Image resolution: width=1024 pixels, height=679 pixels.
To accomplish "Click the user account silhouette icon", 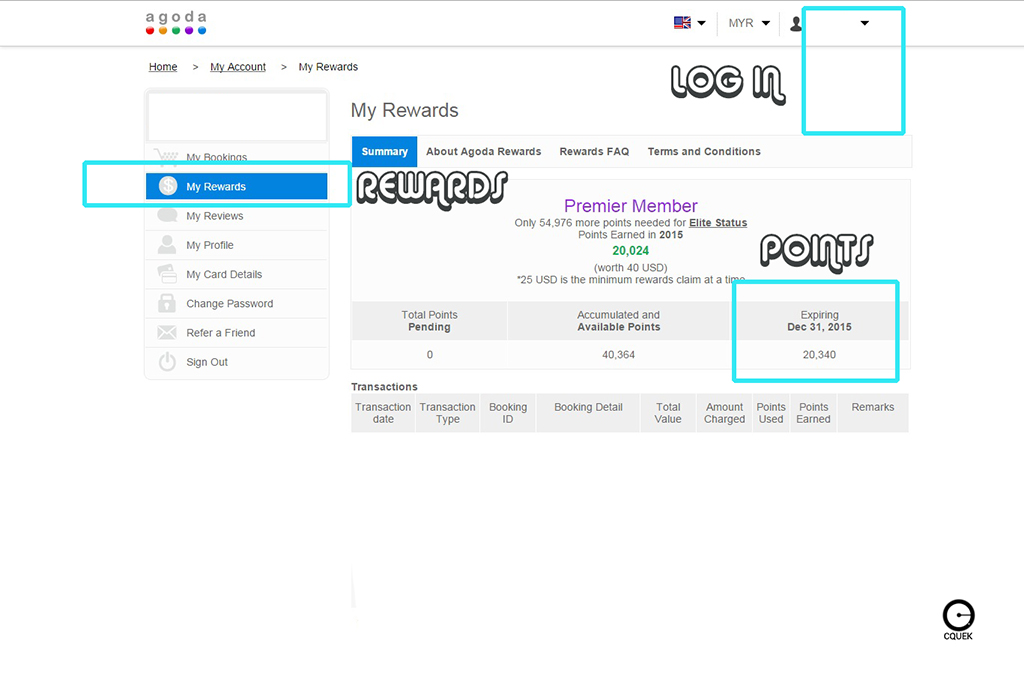I will pos(796,24).
